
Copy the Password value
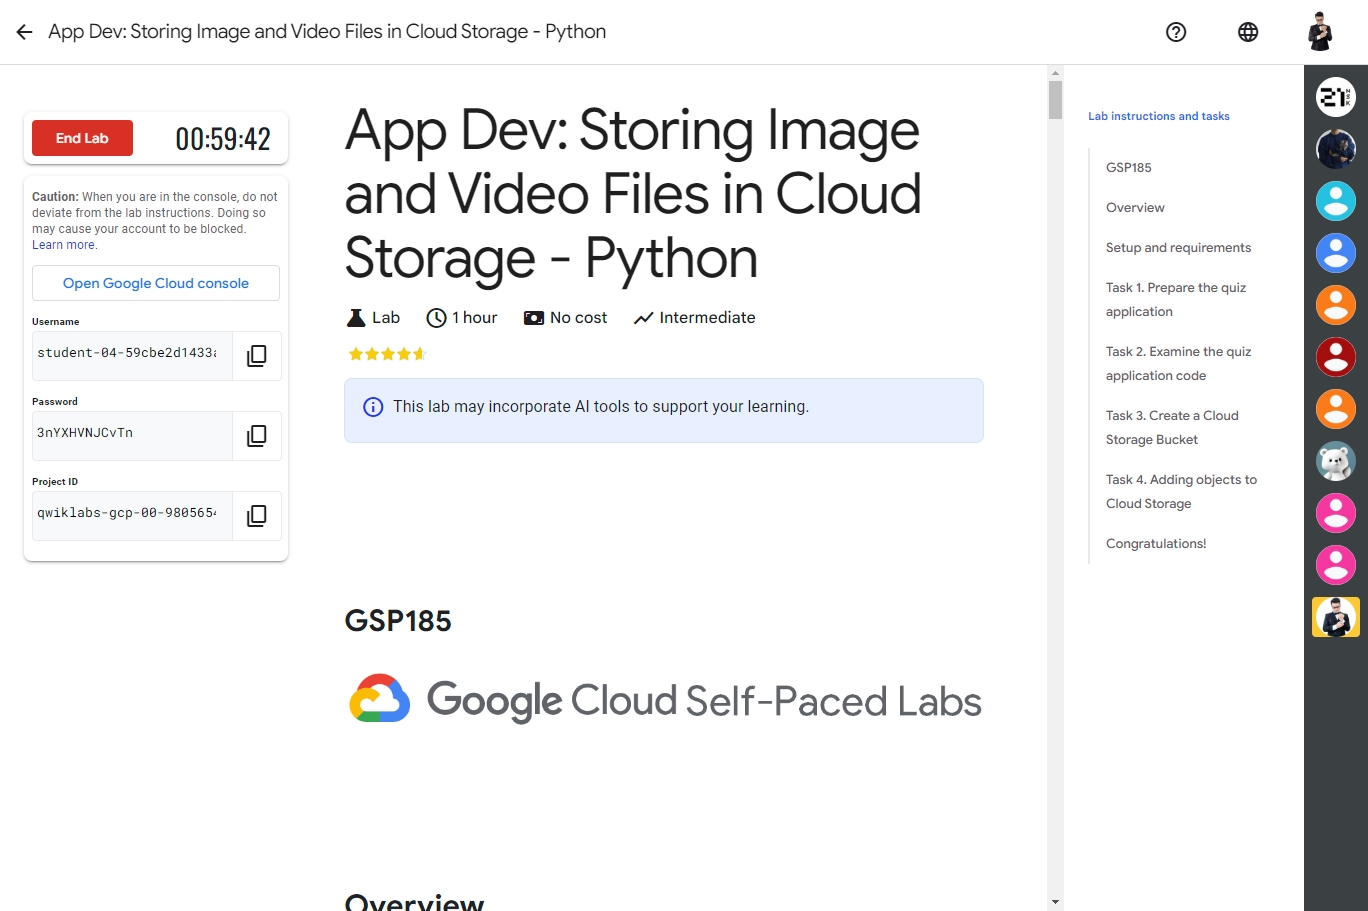point(257,436)
